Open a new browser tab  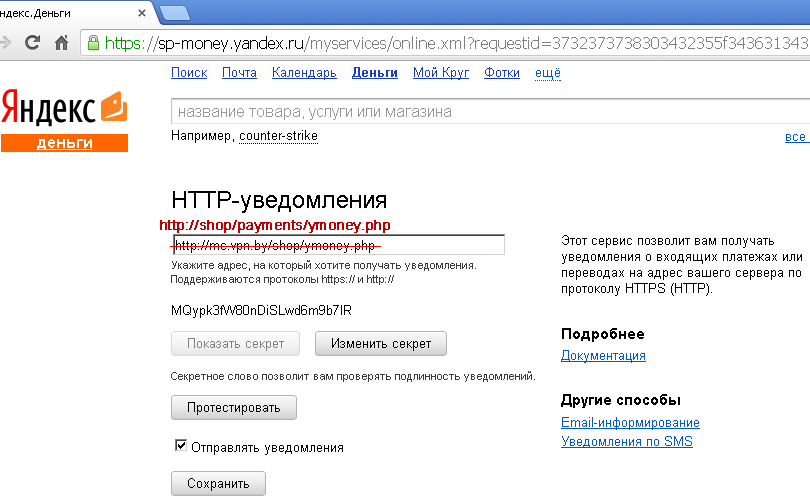click(x=175, y=12)
